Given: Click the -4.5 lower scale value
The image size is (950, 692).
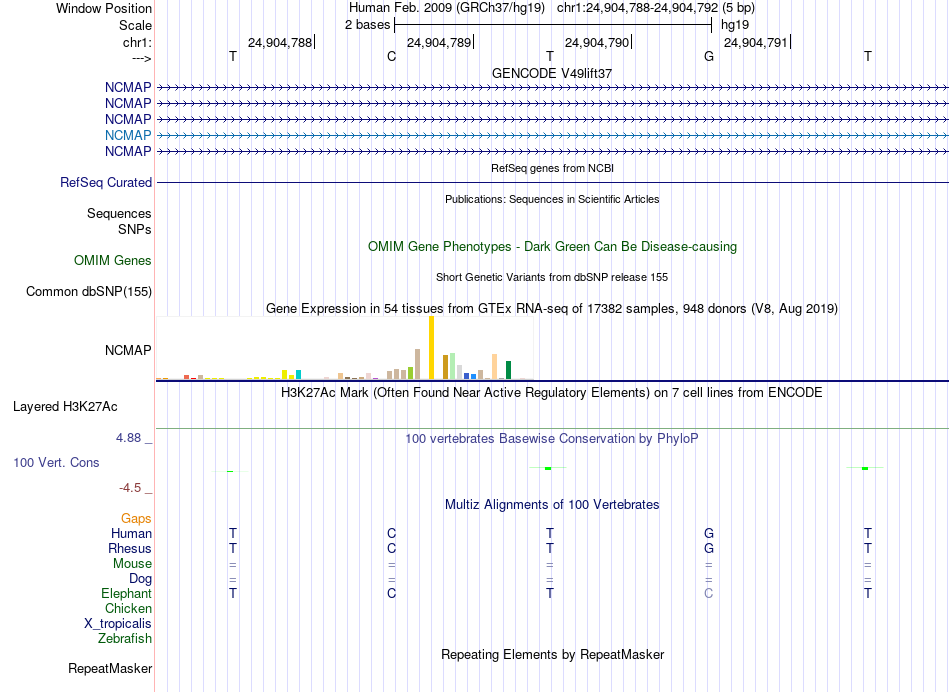Looking at the screenshot, I should pos(130,488).
